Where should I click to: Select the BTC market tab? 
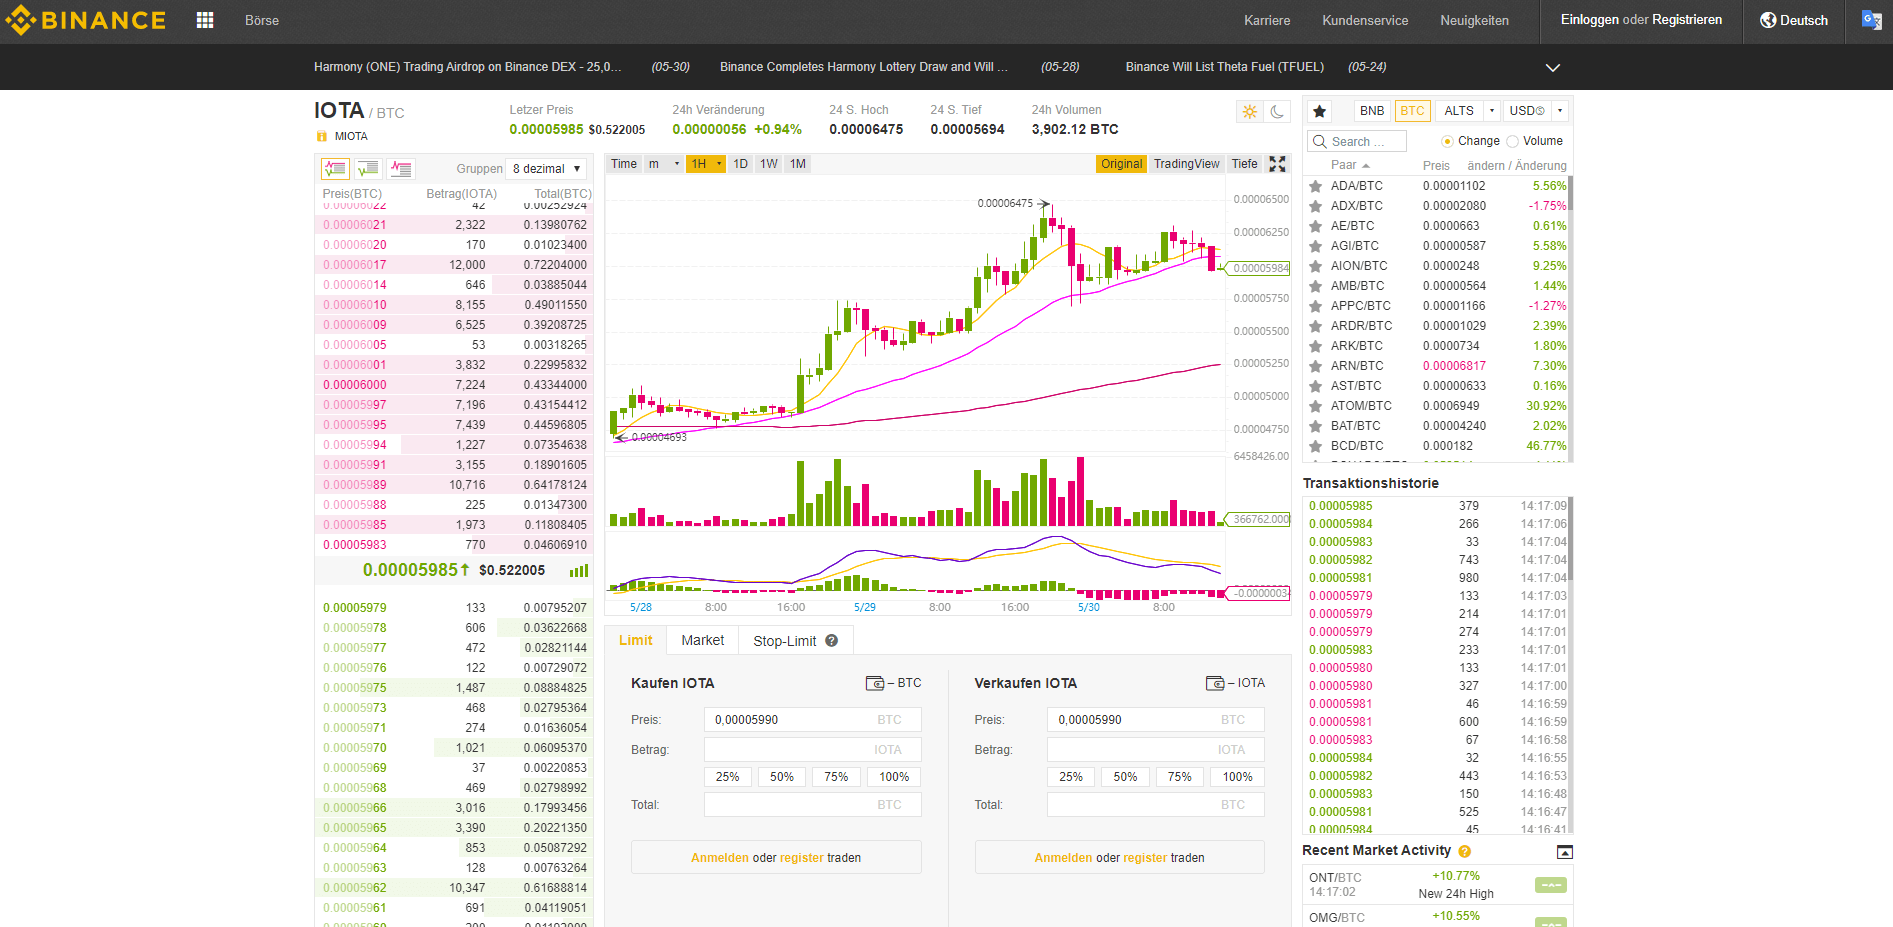pos(1412,111)
